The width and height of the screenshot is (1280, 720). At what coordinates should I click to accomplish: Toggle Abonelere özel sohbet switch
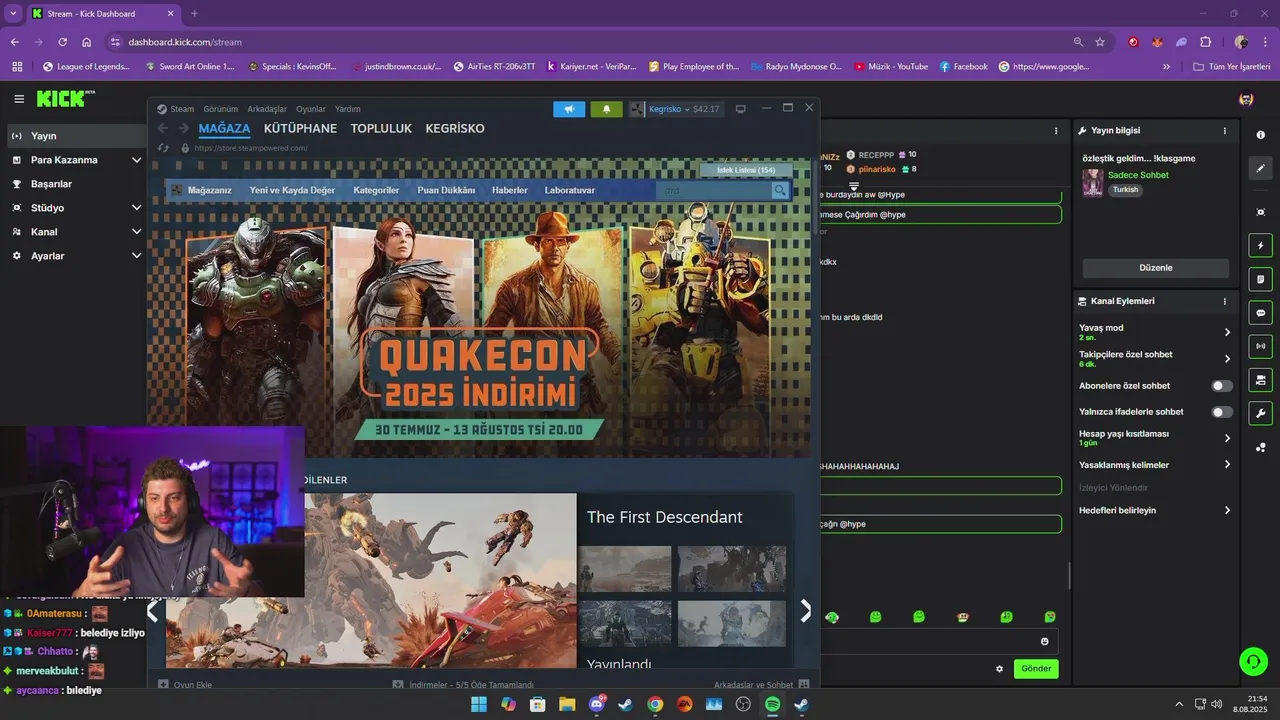(x=1222, y=386)
